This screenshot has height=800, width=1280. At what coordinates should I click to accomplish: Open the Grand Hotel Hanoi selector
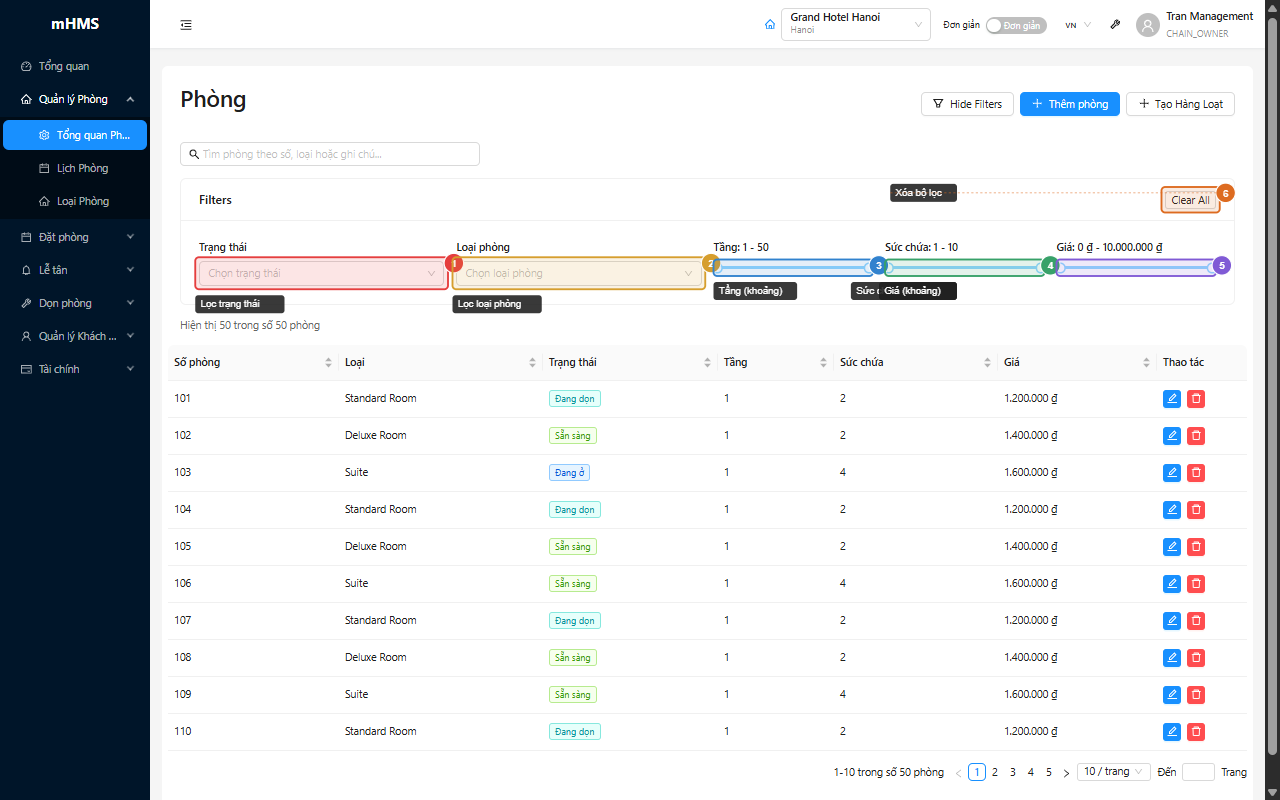point(856,24)
